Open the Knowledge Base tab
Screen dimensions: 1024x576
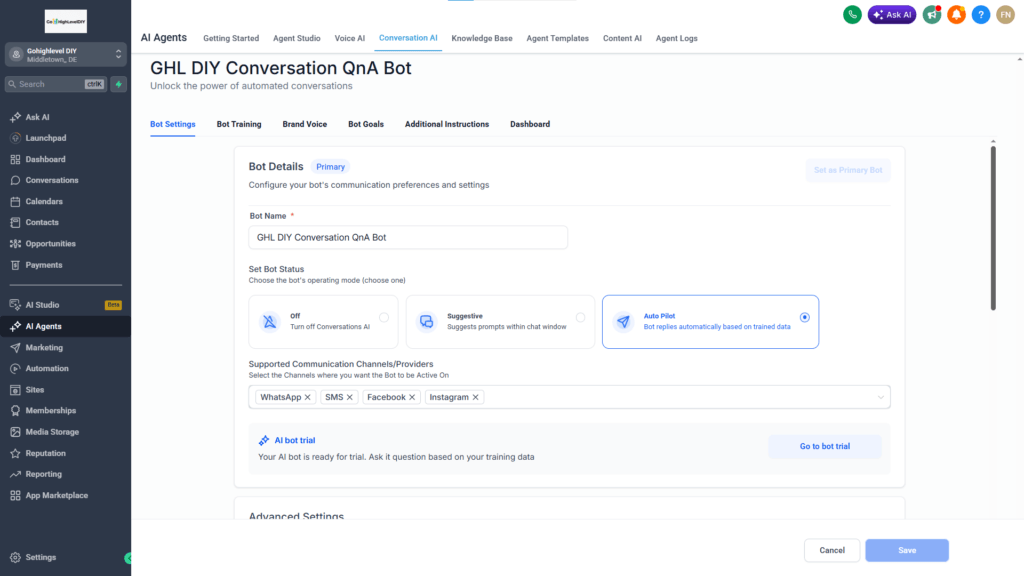pos(482,39)
